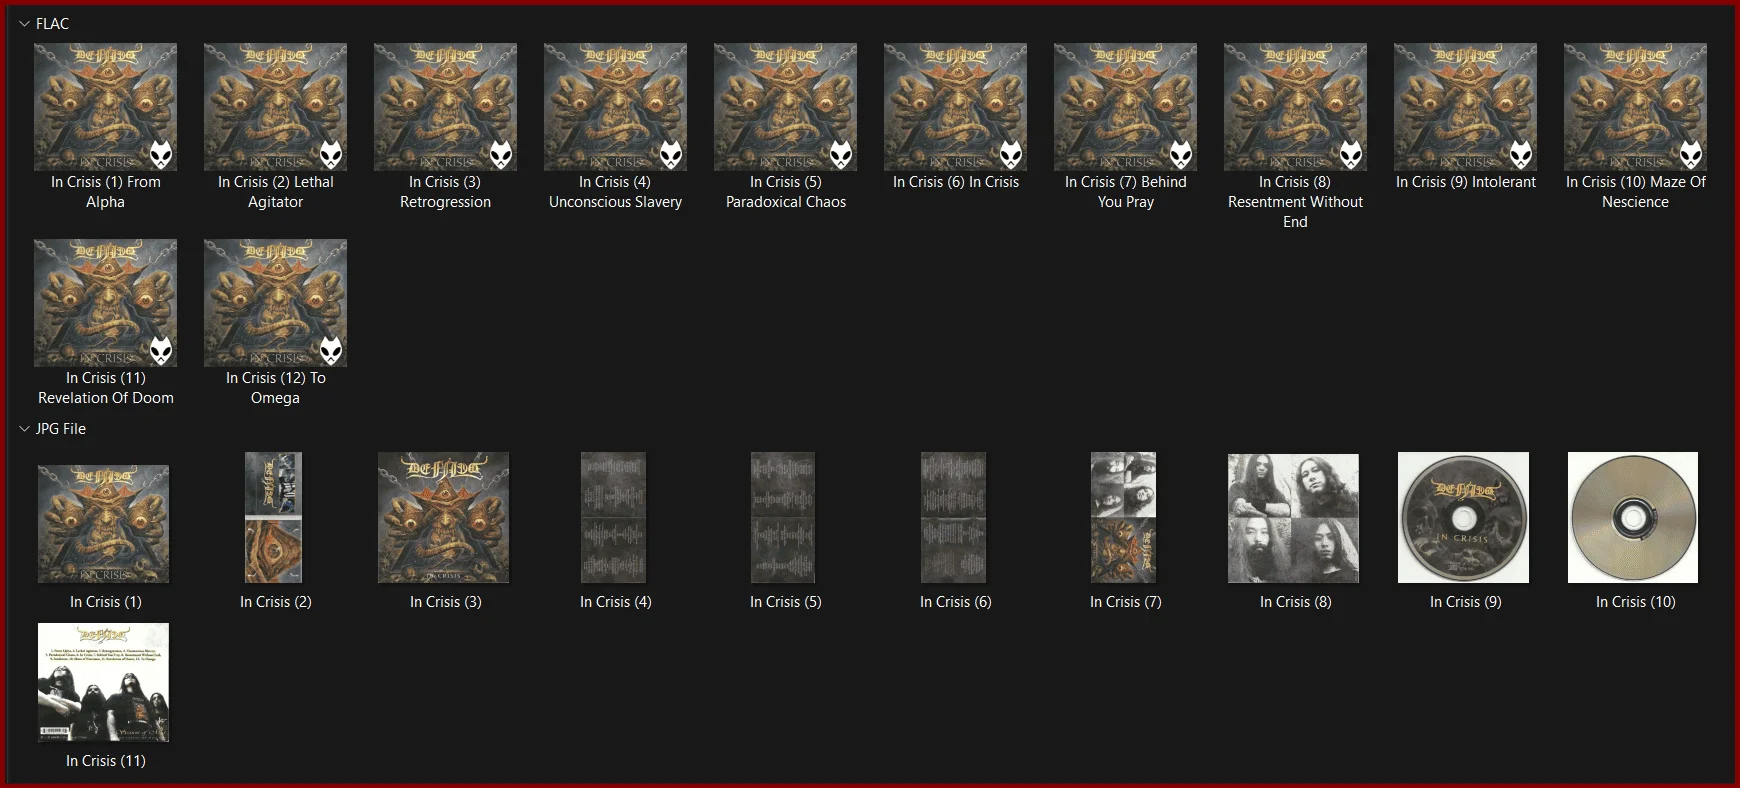Select JPG thumbnail In Crisis (2)
Viewport: 1740px width, 788px height.
click(x=274, y=517)
